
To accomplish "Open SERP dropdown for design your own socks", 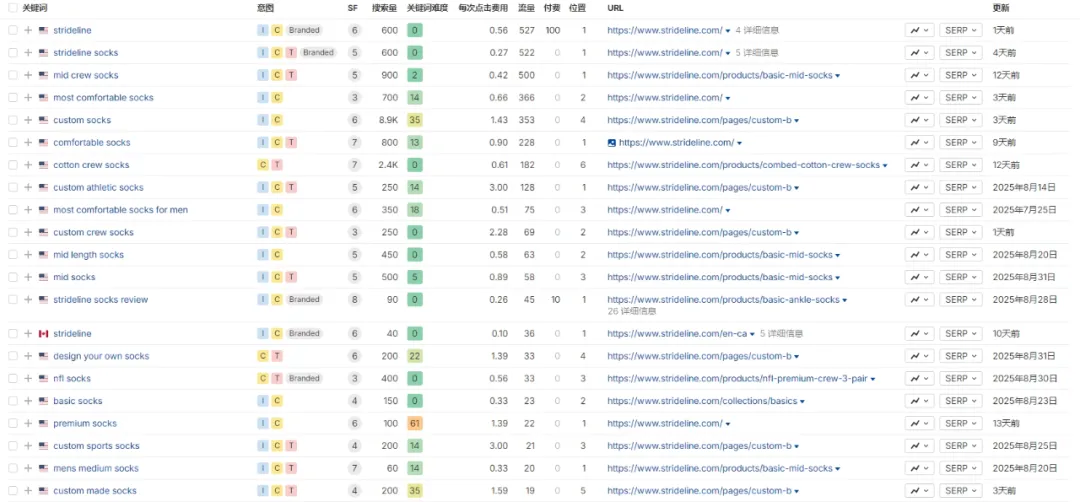I will point(961,356).
